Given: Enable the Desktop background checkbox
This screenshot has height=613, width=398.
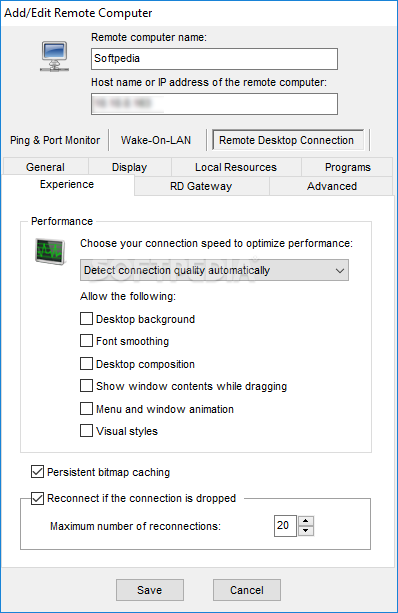Looking at the screenshot, I should coord(86,319).
